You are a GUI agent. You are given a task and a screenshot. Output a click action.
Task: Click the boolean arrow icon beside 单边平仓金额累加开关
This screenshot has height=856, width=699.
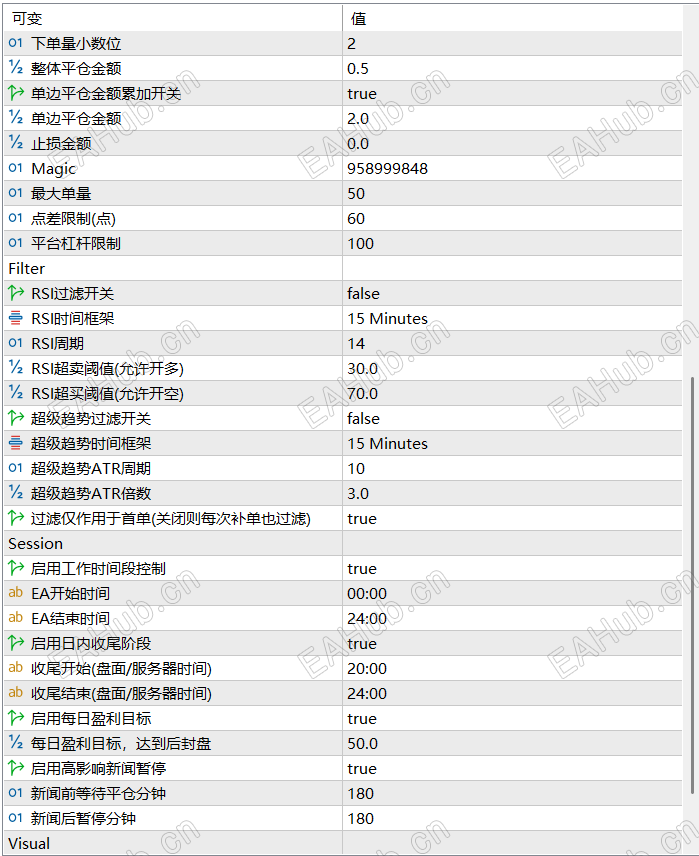(x=16, y=93)
